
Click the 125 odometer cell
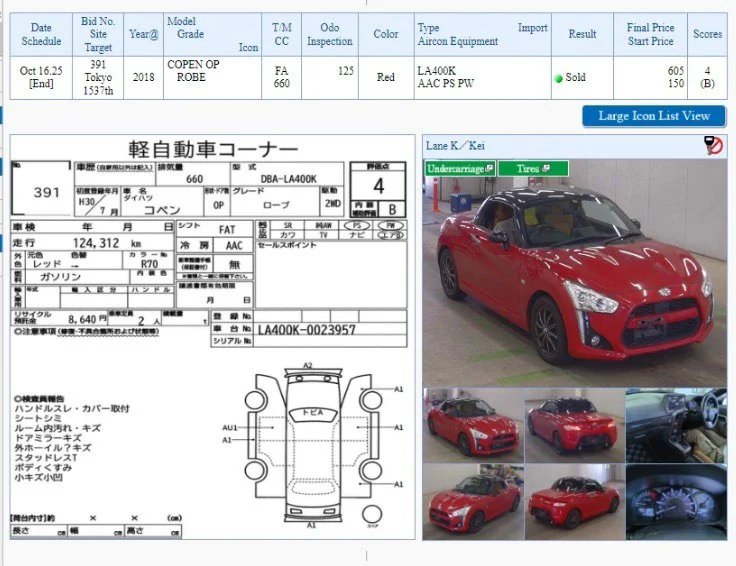coord(330,77)
